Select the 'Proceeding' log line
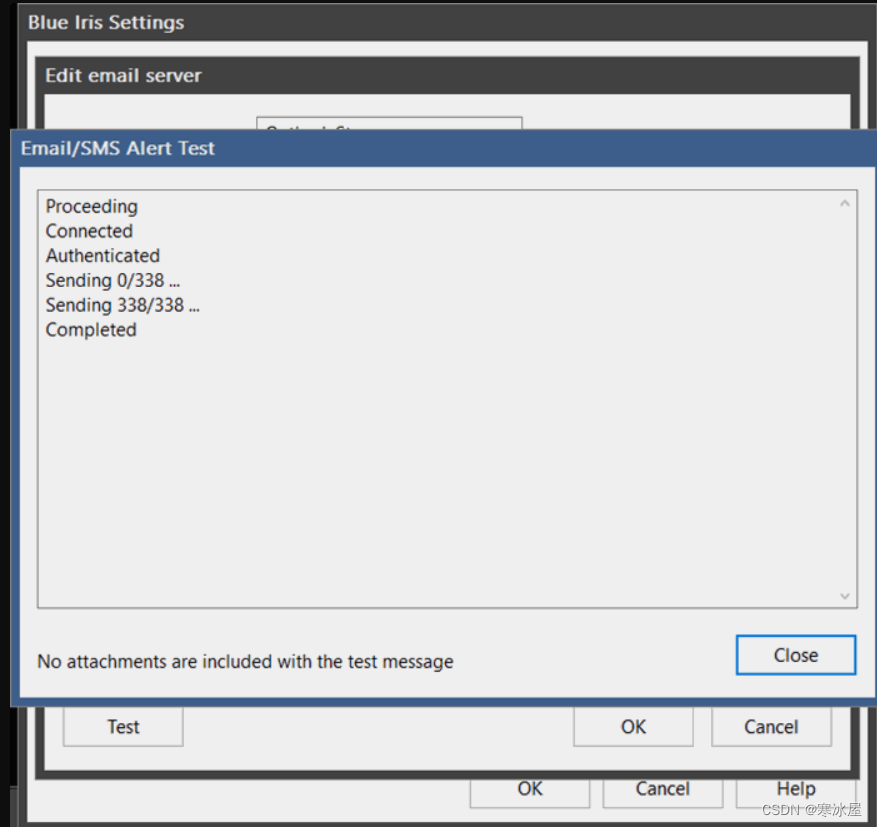The height and width of the screenshot is (827, 877). pos(92,206)
